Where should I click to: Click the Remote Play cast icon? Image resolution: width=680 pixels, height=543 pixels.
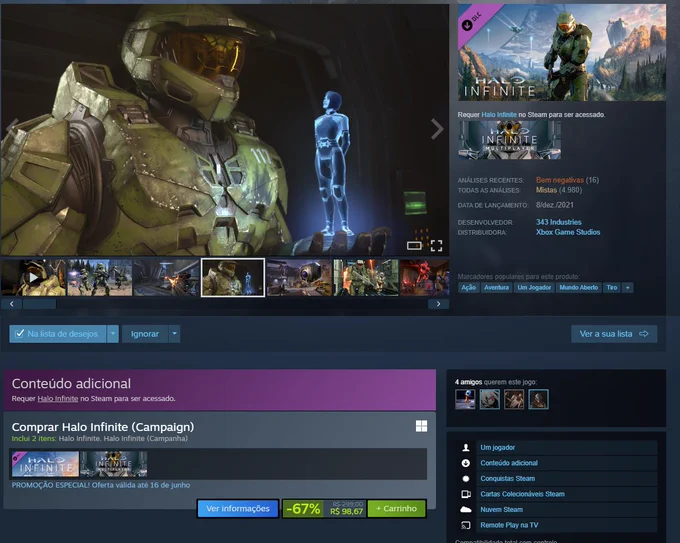(x=466, y=525)
